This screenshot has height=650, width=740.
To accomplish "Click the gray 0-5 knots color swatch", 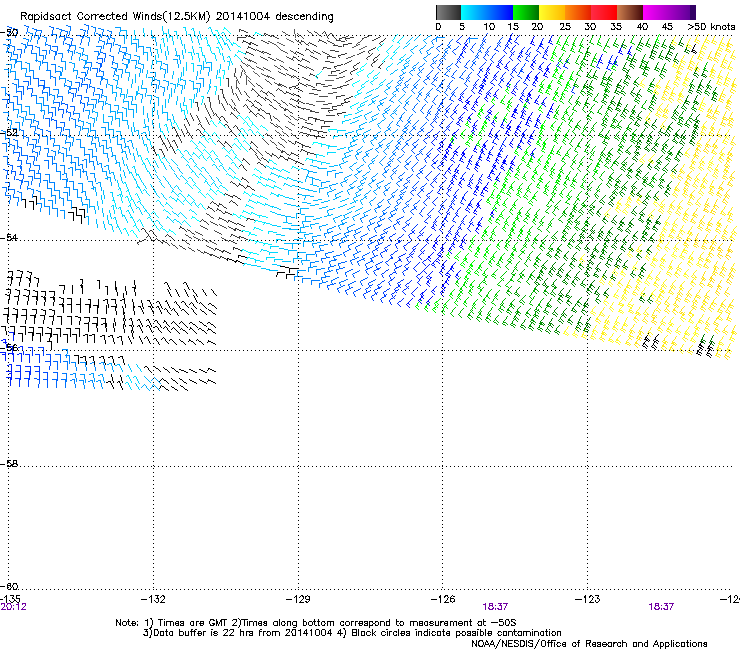I will (448, 12).
